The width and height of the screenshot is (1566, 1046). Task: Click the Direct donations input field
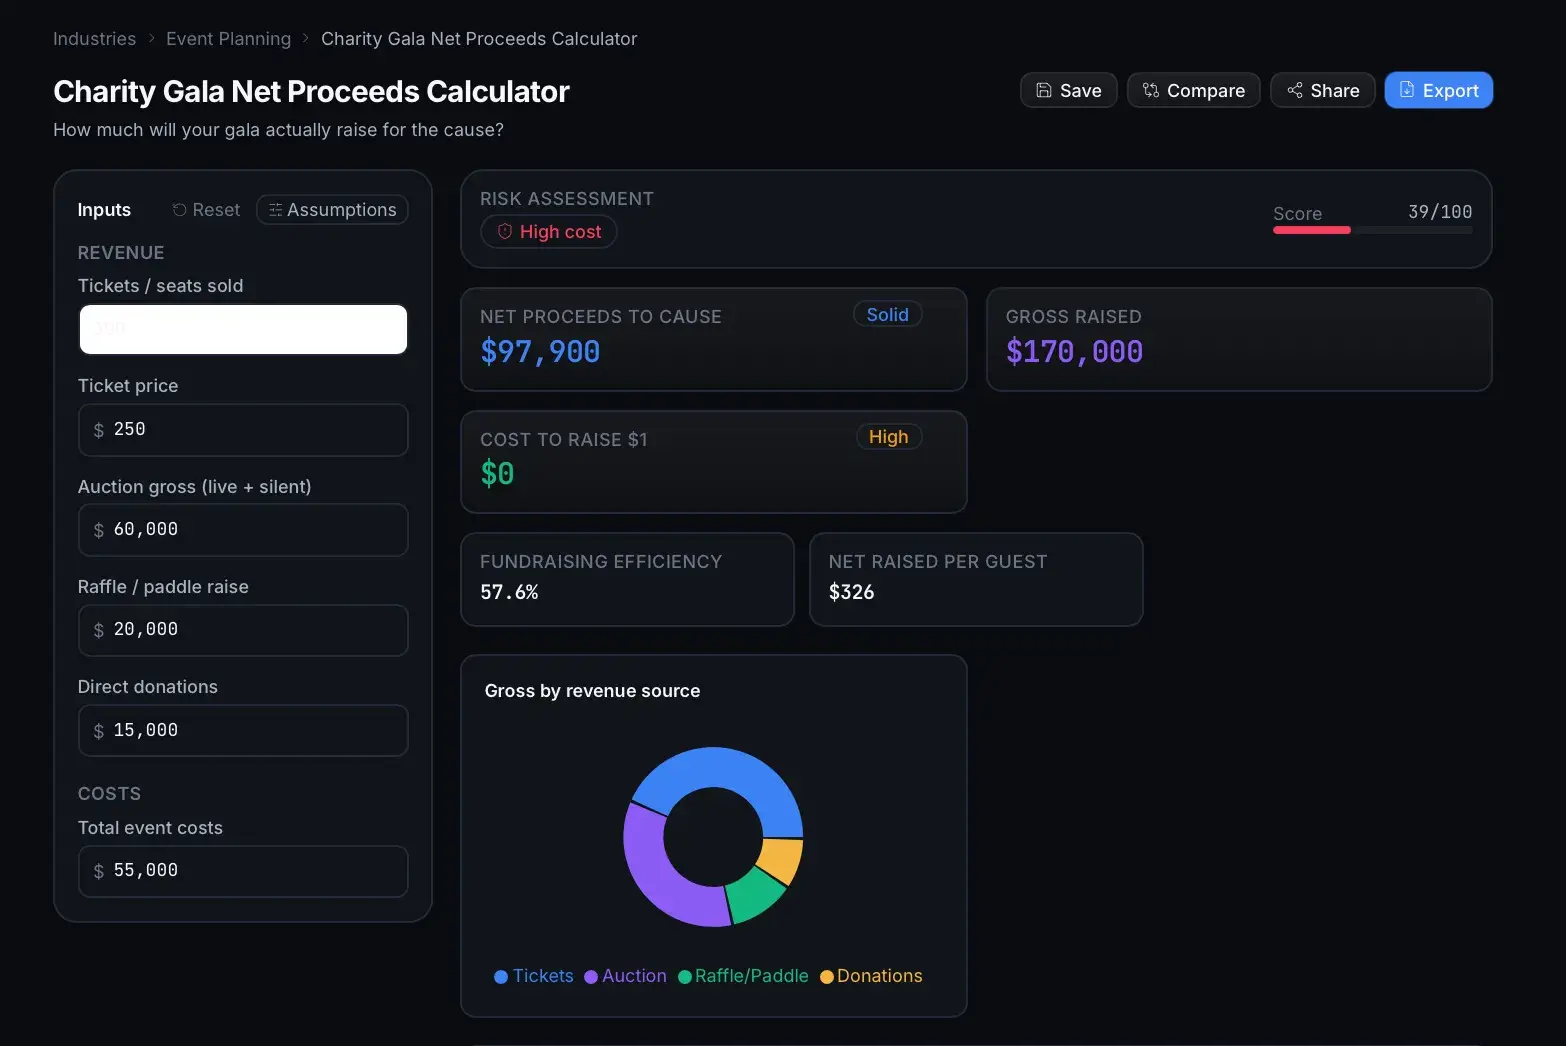243,731
